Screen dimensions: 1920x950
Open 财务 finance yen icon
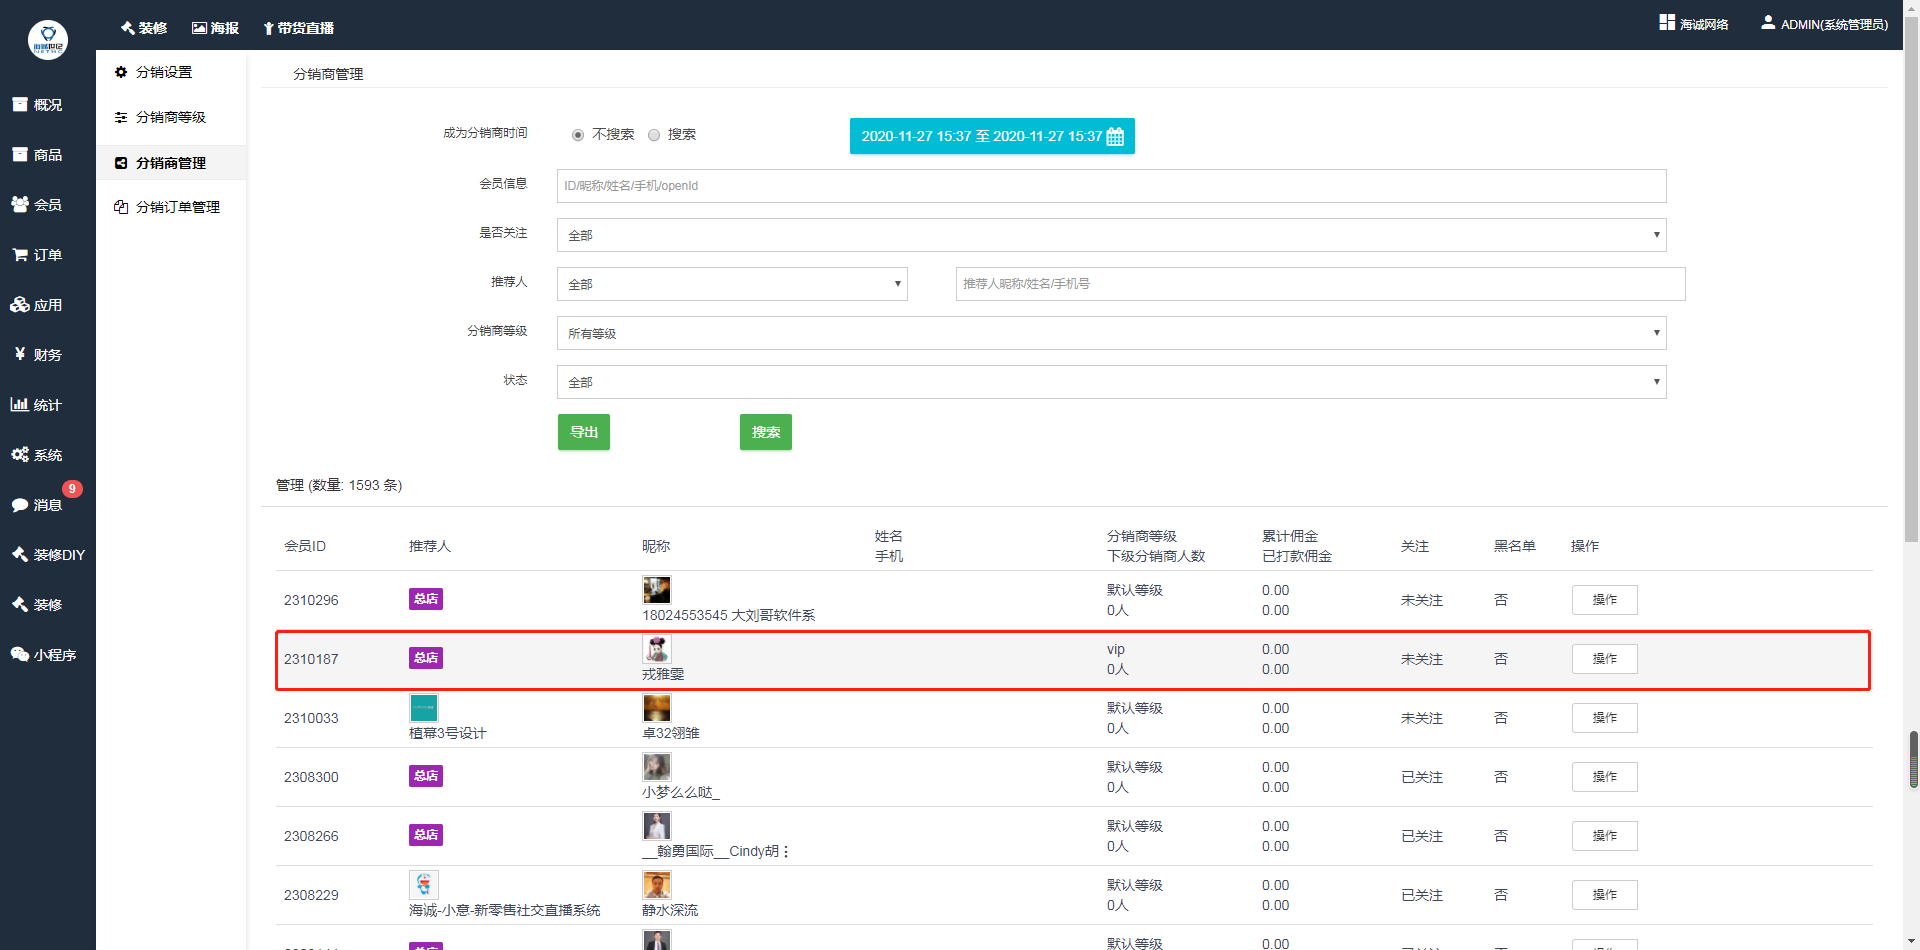pyautogui.click(x=20, y=354)
